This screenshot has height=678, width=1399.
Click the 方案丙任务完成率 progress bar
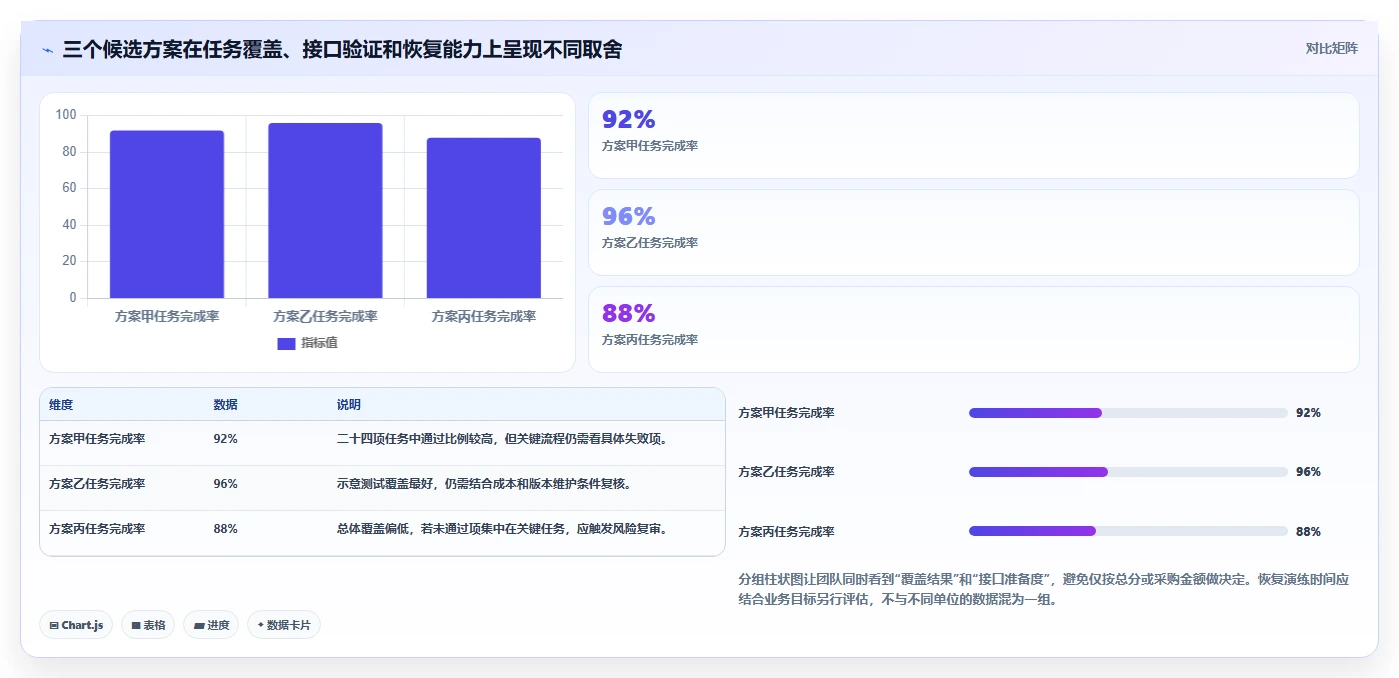1128,531
